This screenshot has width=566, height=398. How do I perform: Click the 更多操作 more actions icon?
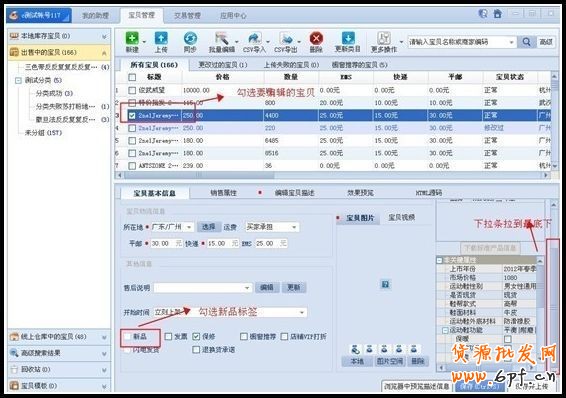384,38
